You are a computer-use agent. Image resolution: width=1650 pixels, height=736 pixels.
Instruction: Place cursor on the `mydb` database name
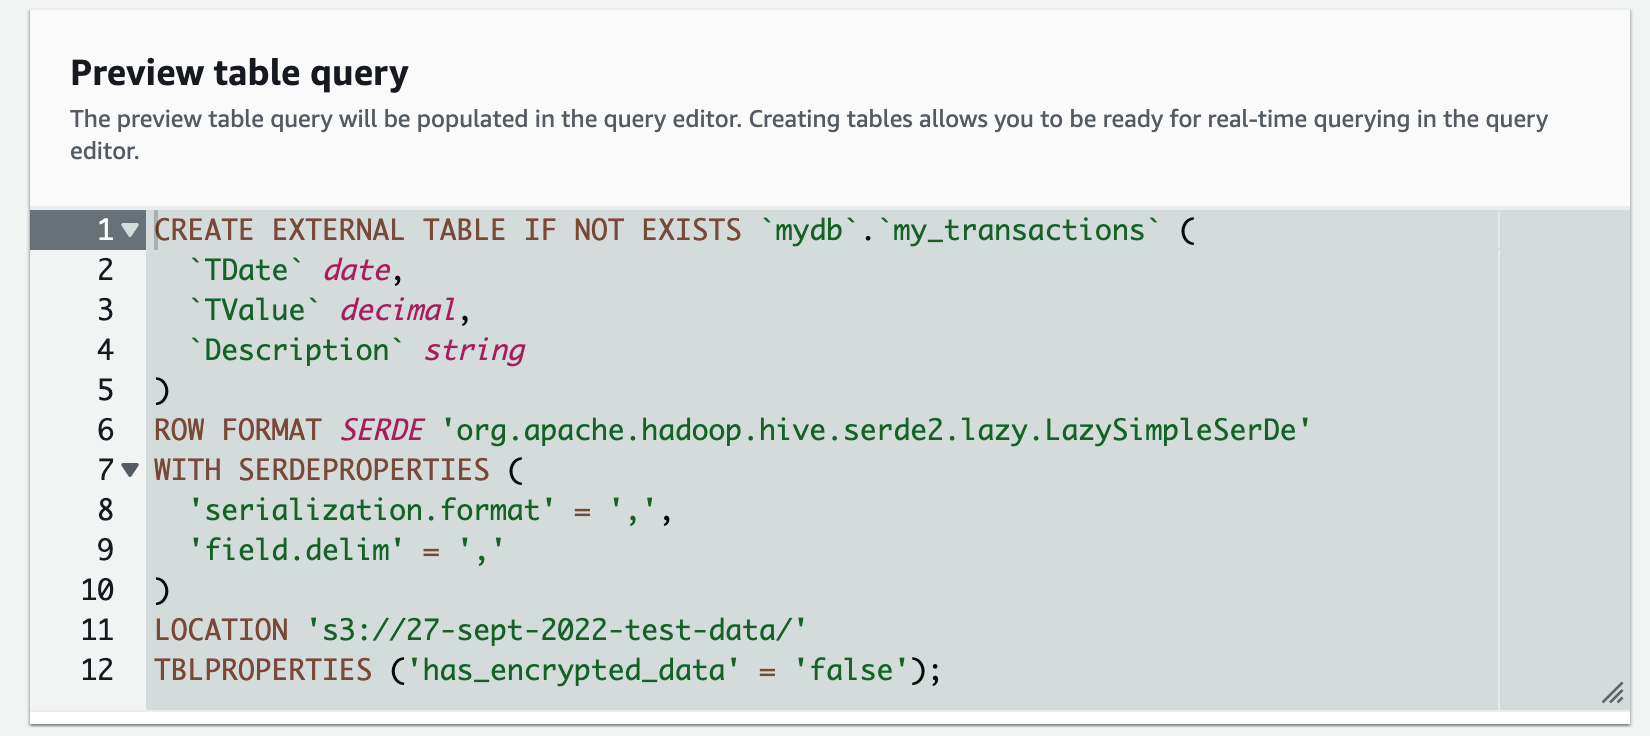tap(808, 230)
